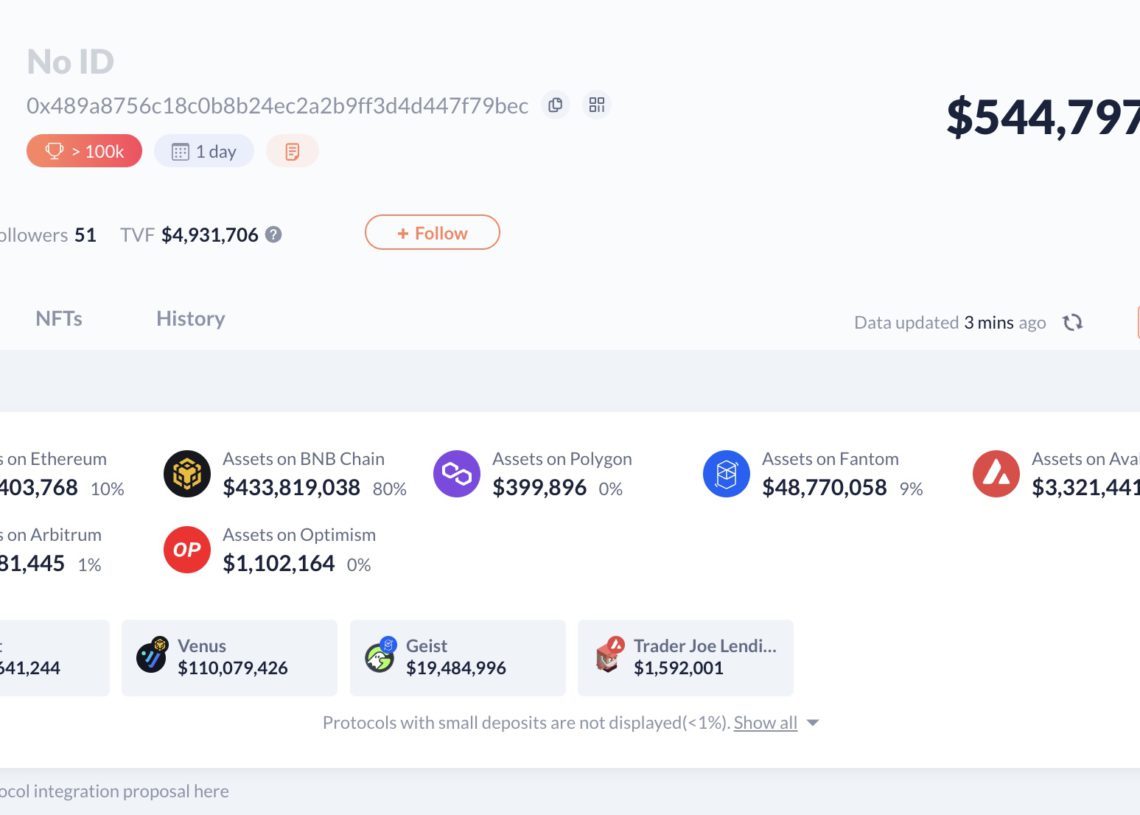The image size is (1140, 815).
Task: Open the Venus protocol card
Action: [229, 657]
